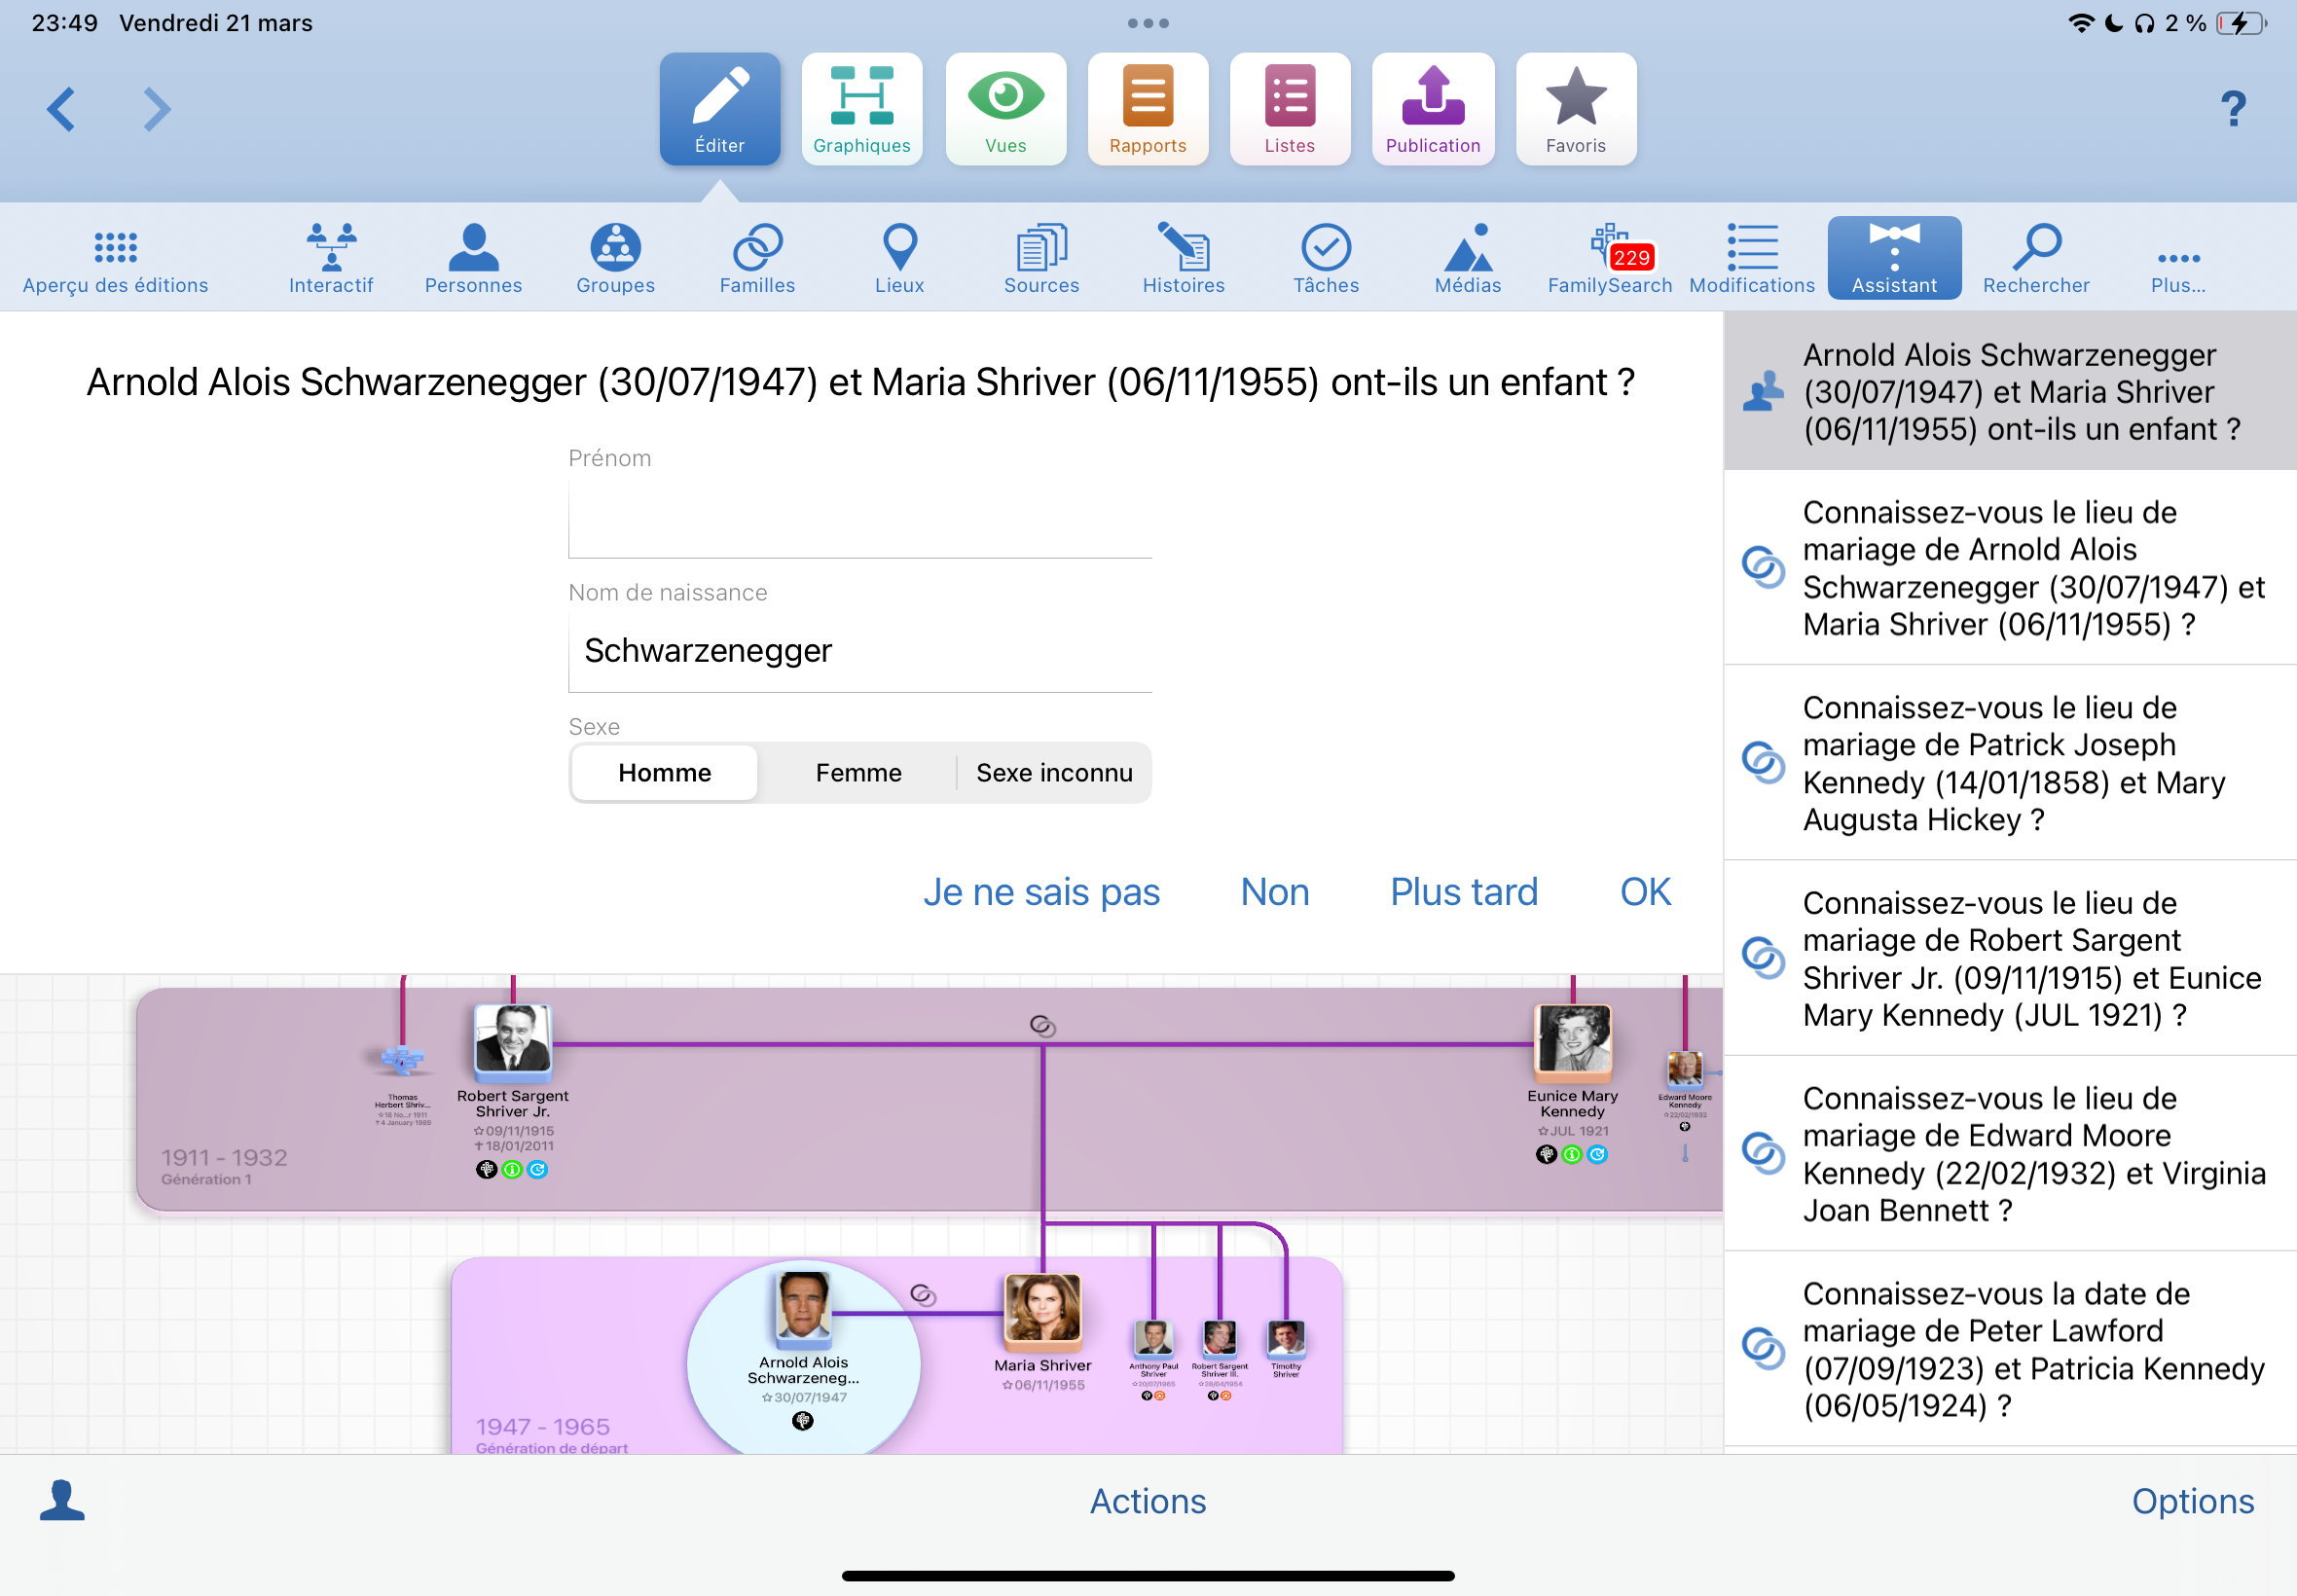Select Edward Moore Kennedy marriage place question
The width and height of the screenshot is (2297, 1596).
tap(2010, 1154)
